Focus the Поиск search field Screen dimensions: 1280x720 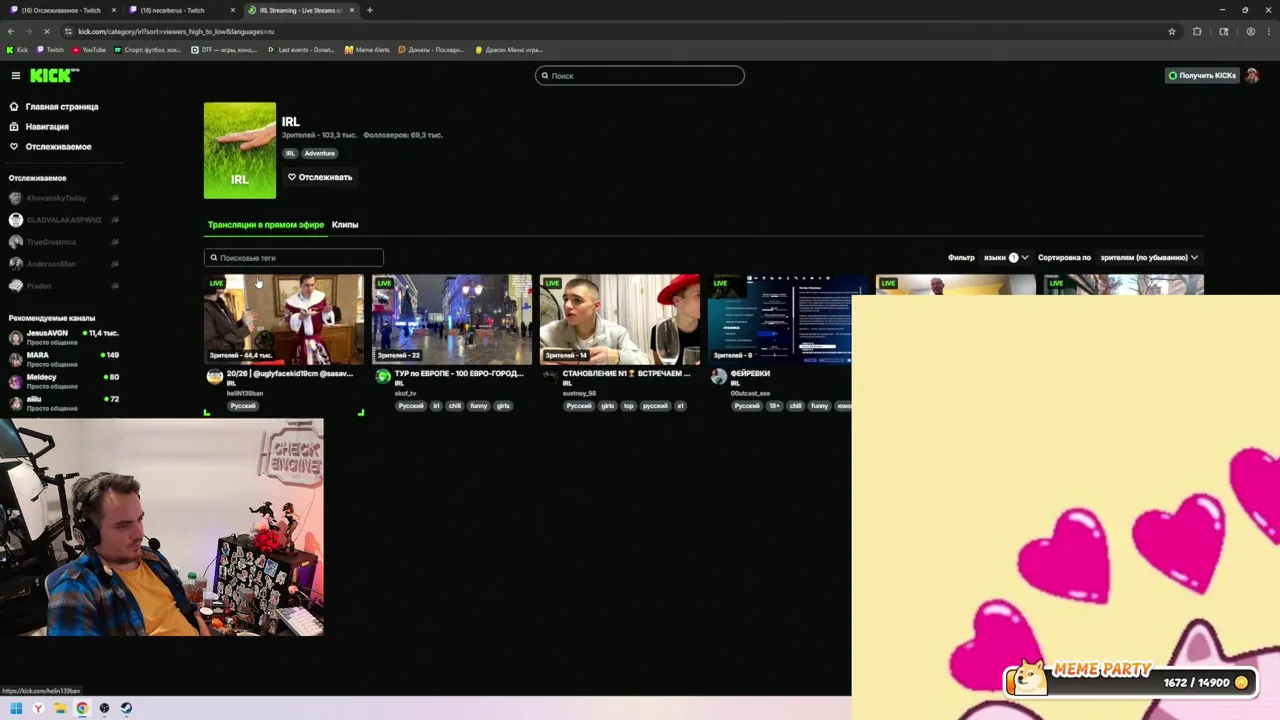pos(640,76)
